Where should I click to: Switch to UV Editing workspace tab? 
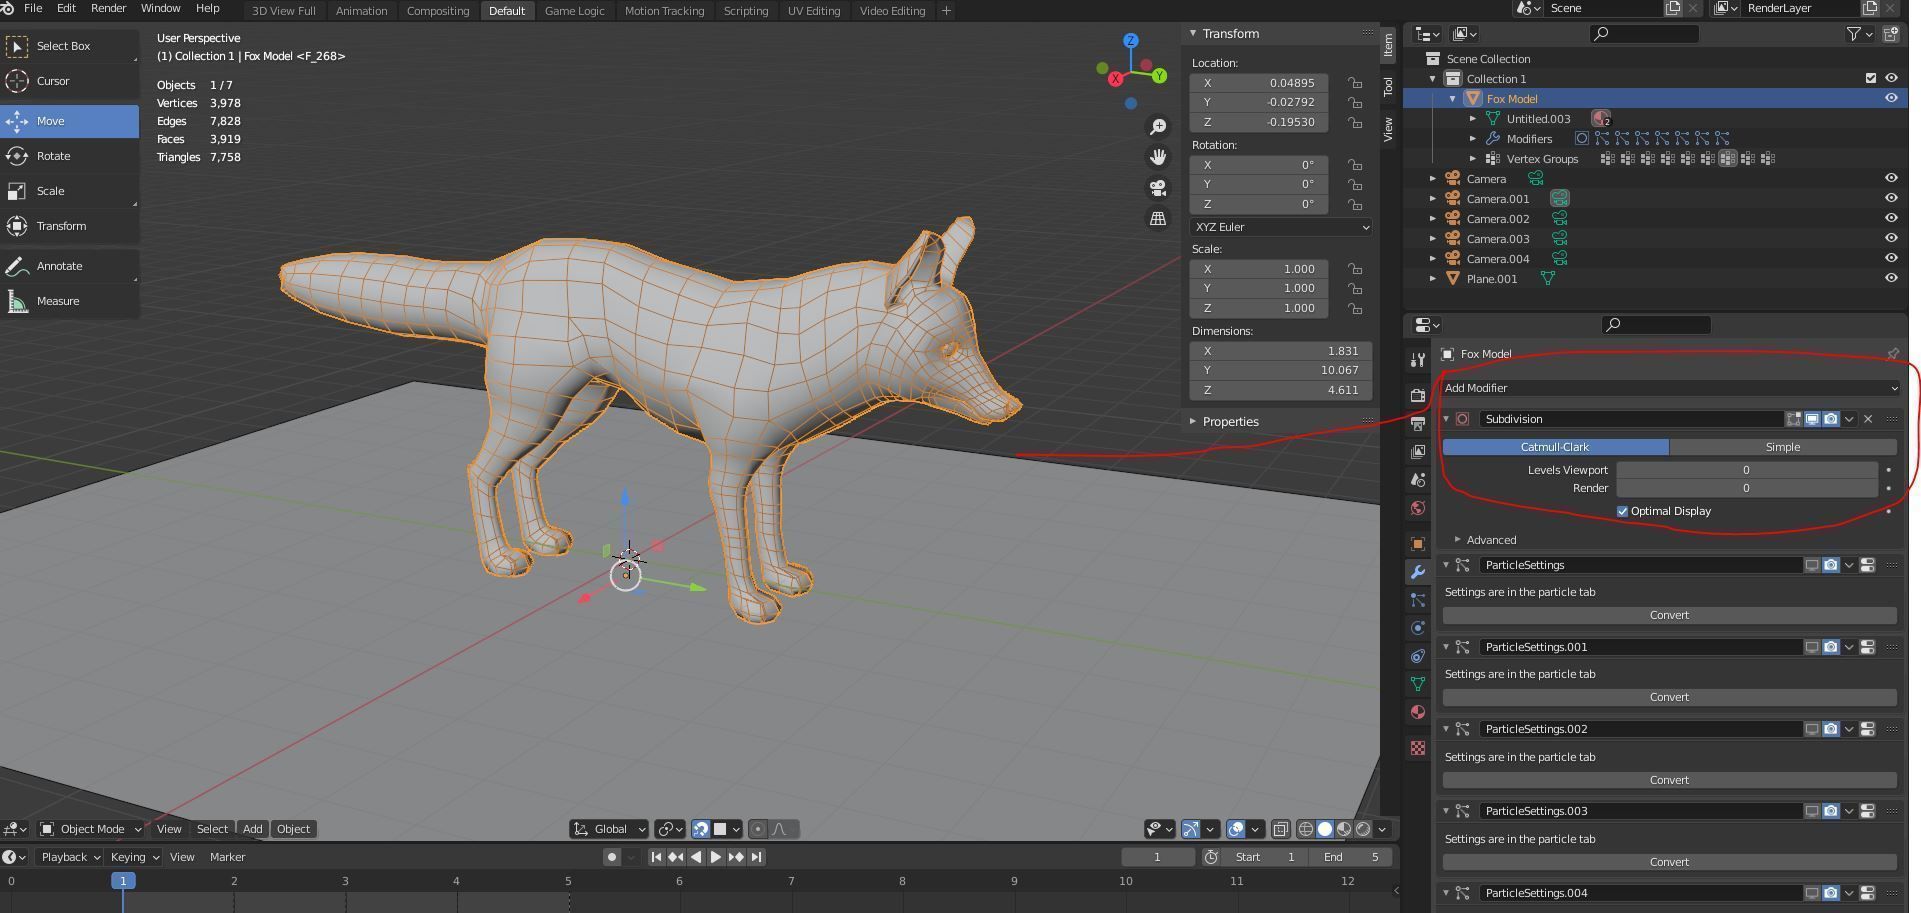[x=814, y=11]
